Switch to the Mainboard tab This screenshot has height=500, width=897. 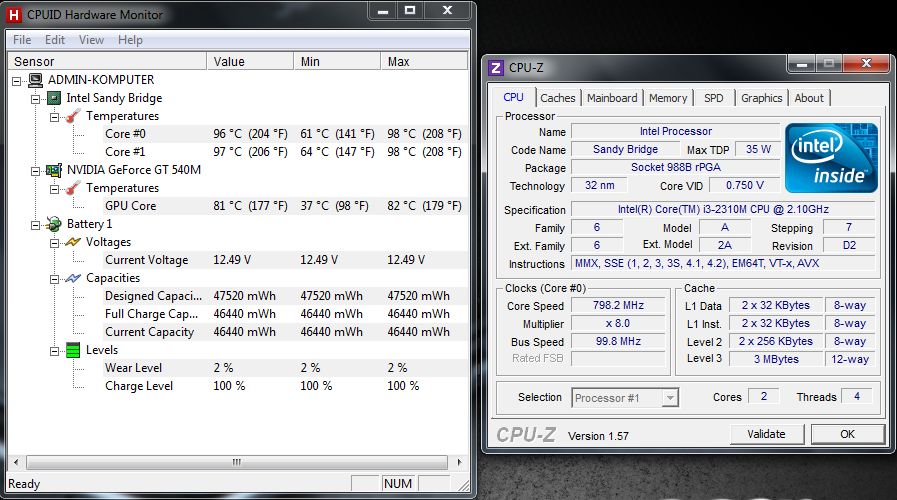click(612, 98)
